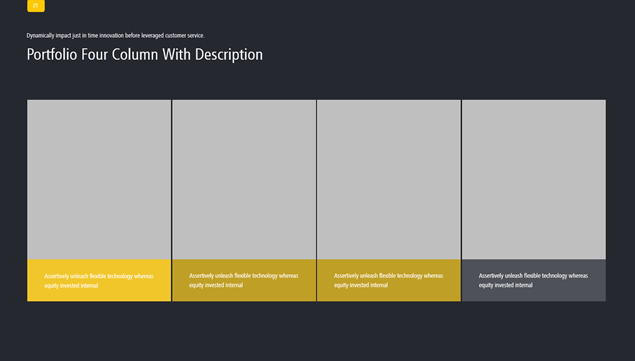Click the yellow slide number badge 25
Screen dimensions: 635x361
coord(36,6)
